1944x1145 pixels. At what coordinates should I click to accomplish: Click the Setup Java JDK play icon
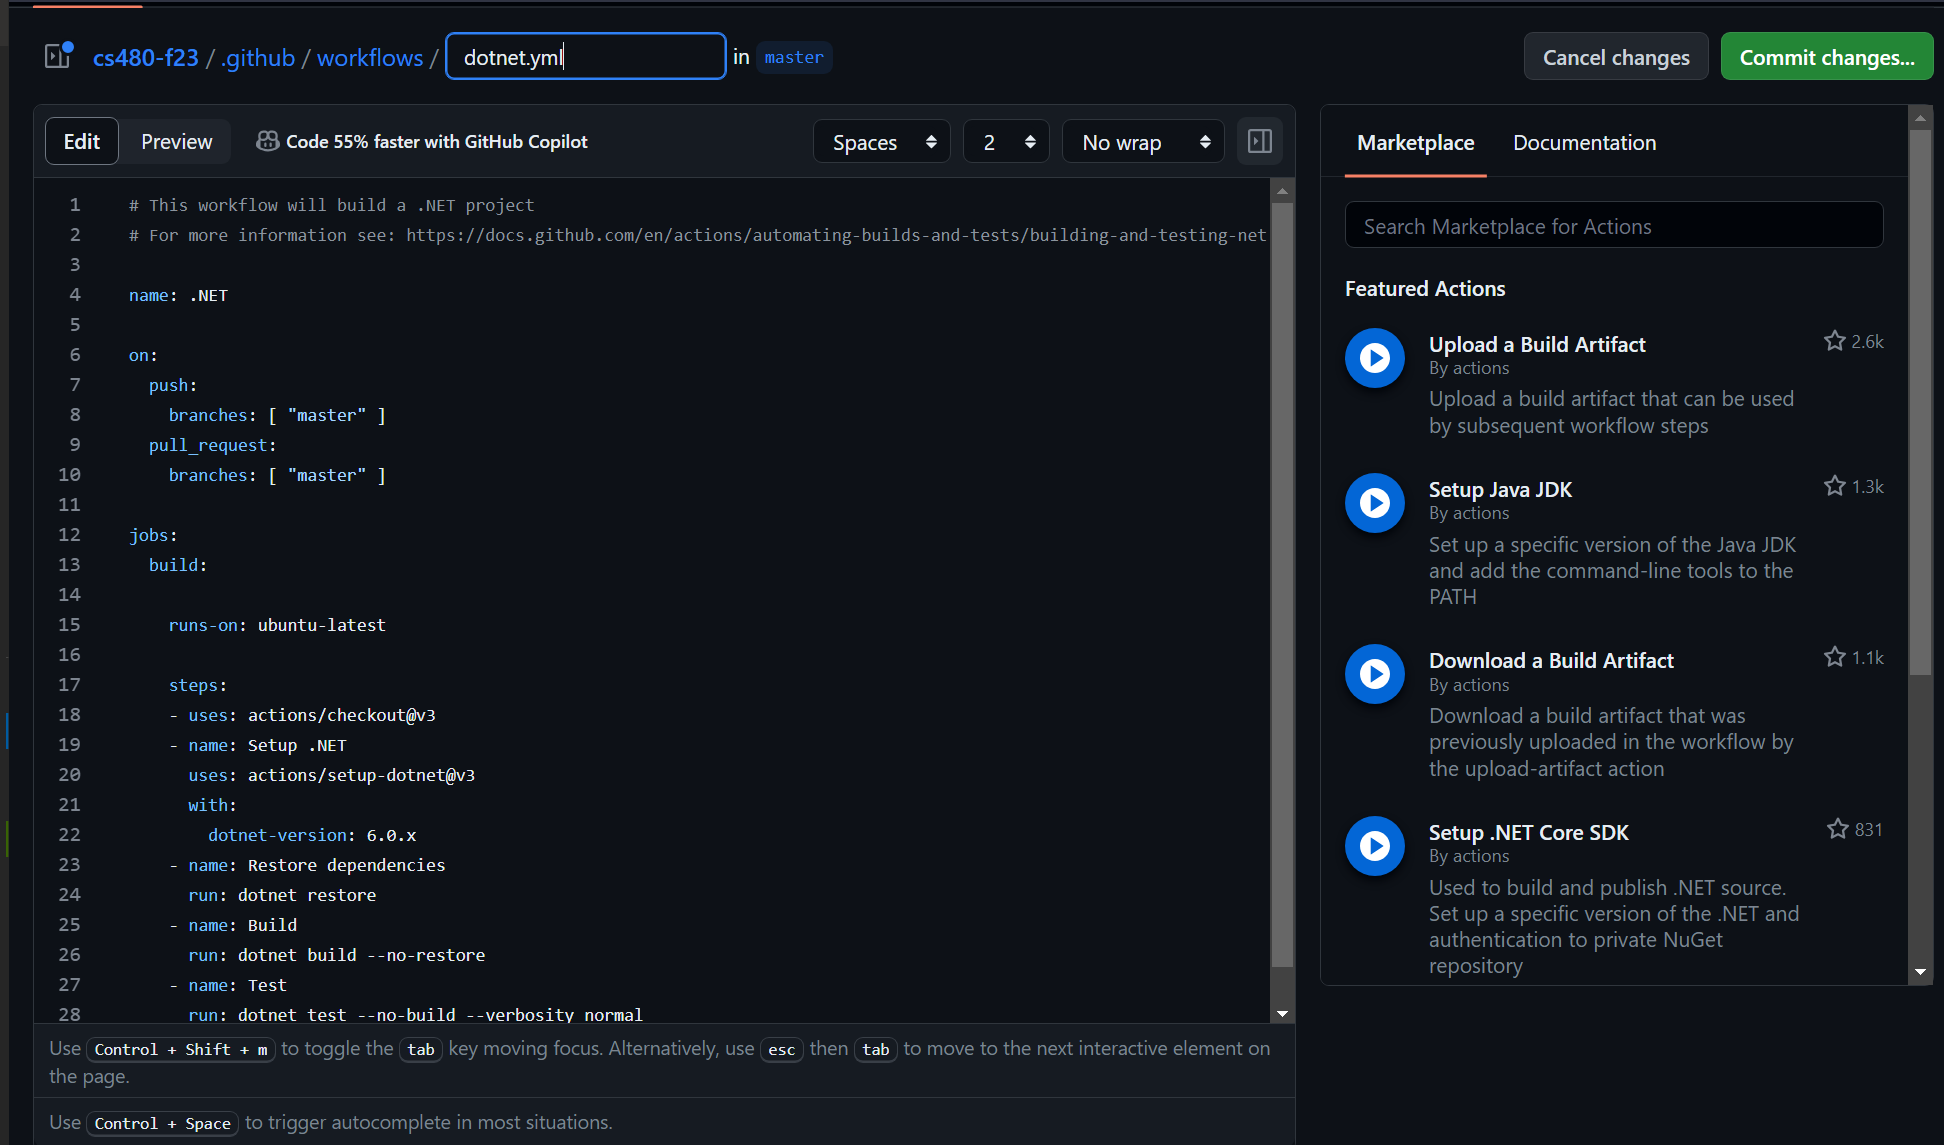[x=1375, y=503]
